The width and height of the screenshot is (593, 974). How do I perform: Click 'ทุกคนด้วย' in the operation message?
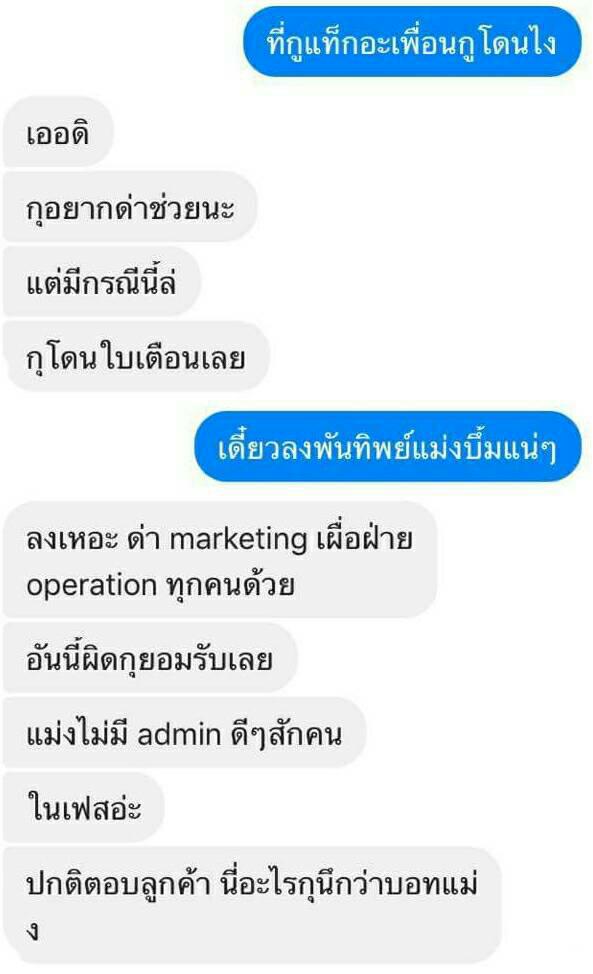230,584
